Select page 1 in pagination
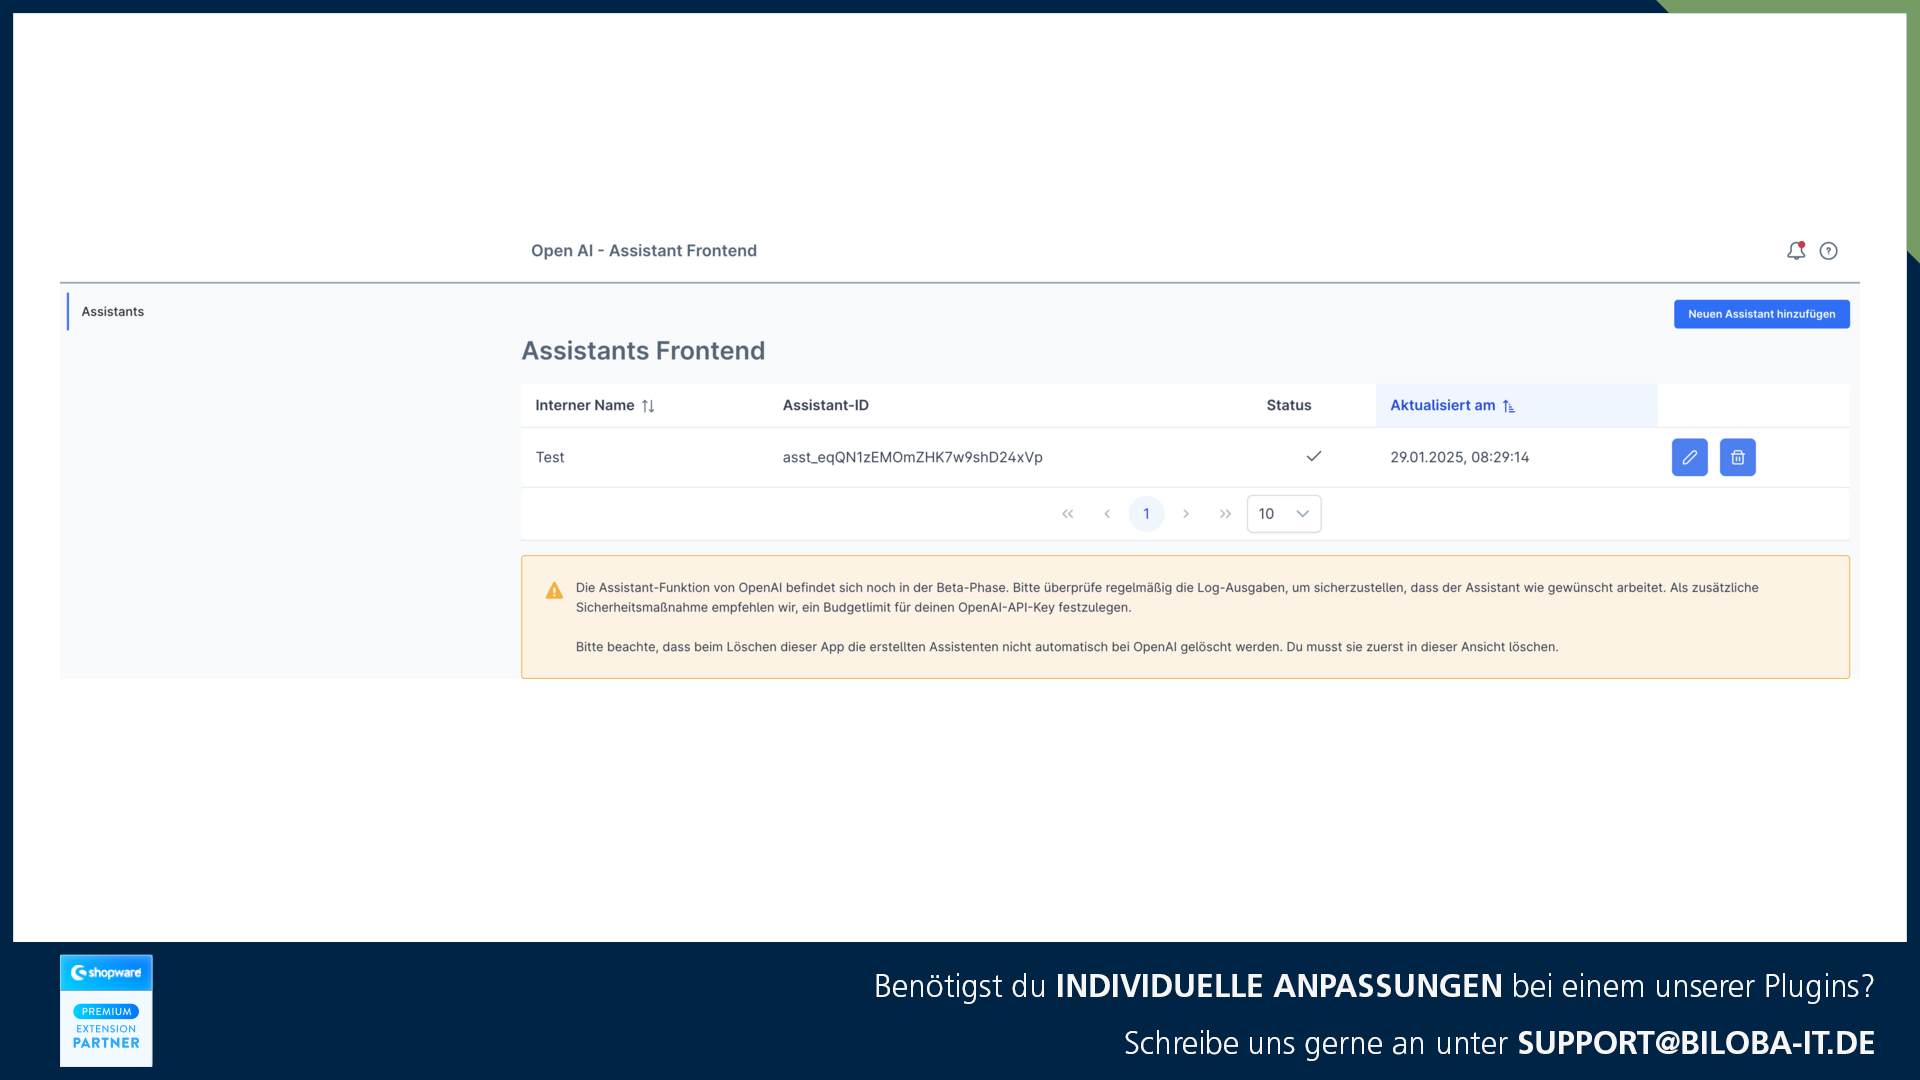 (1146, 514)
